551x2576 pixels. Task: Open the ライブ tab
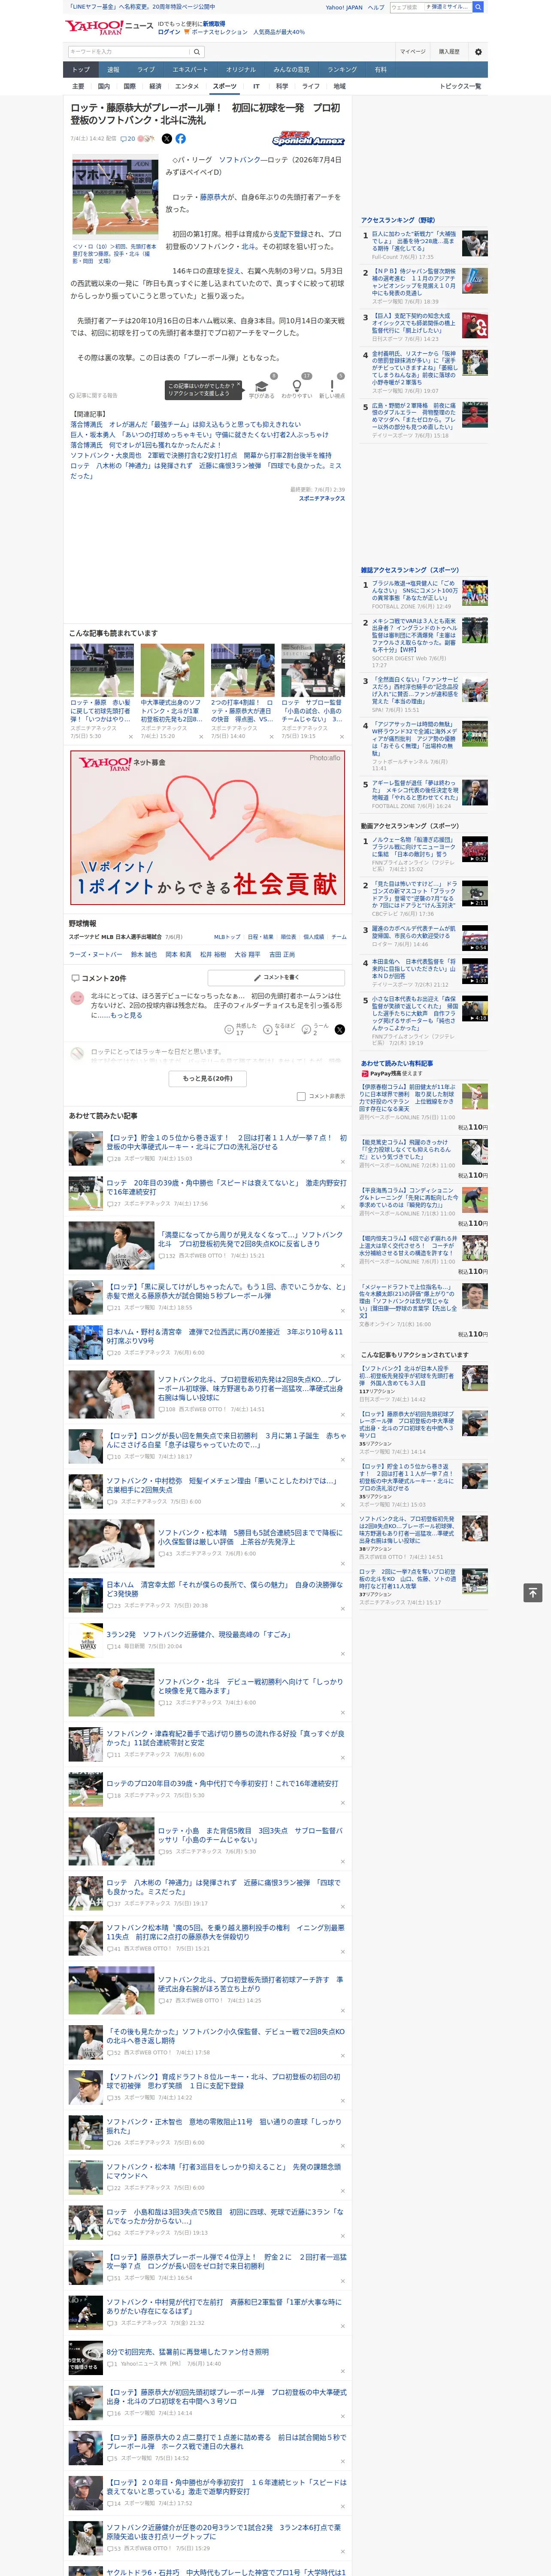[x=146, y=70]
